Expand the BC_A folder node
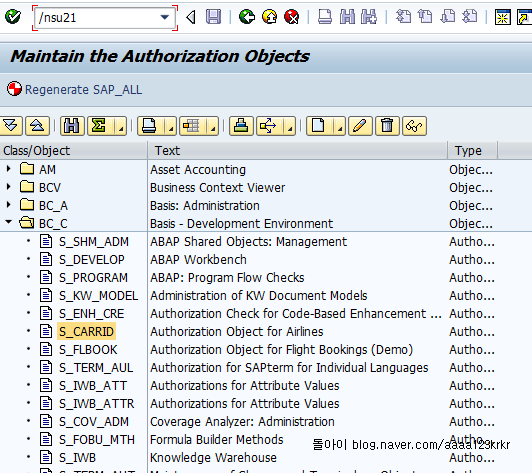Screen dimensions: 532x473 tap(9, 204)
